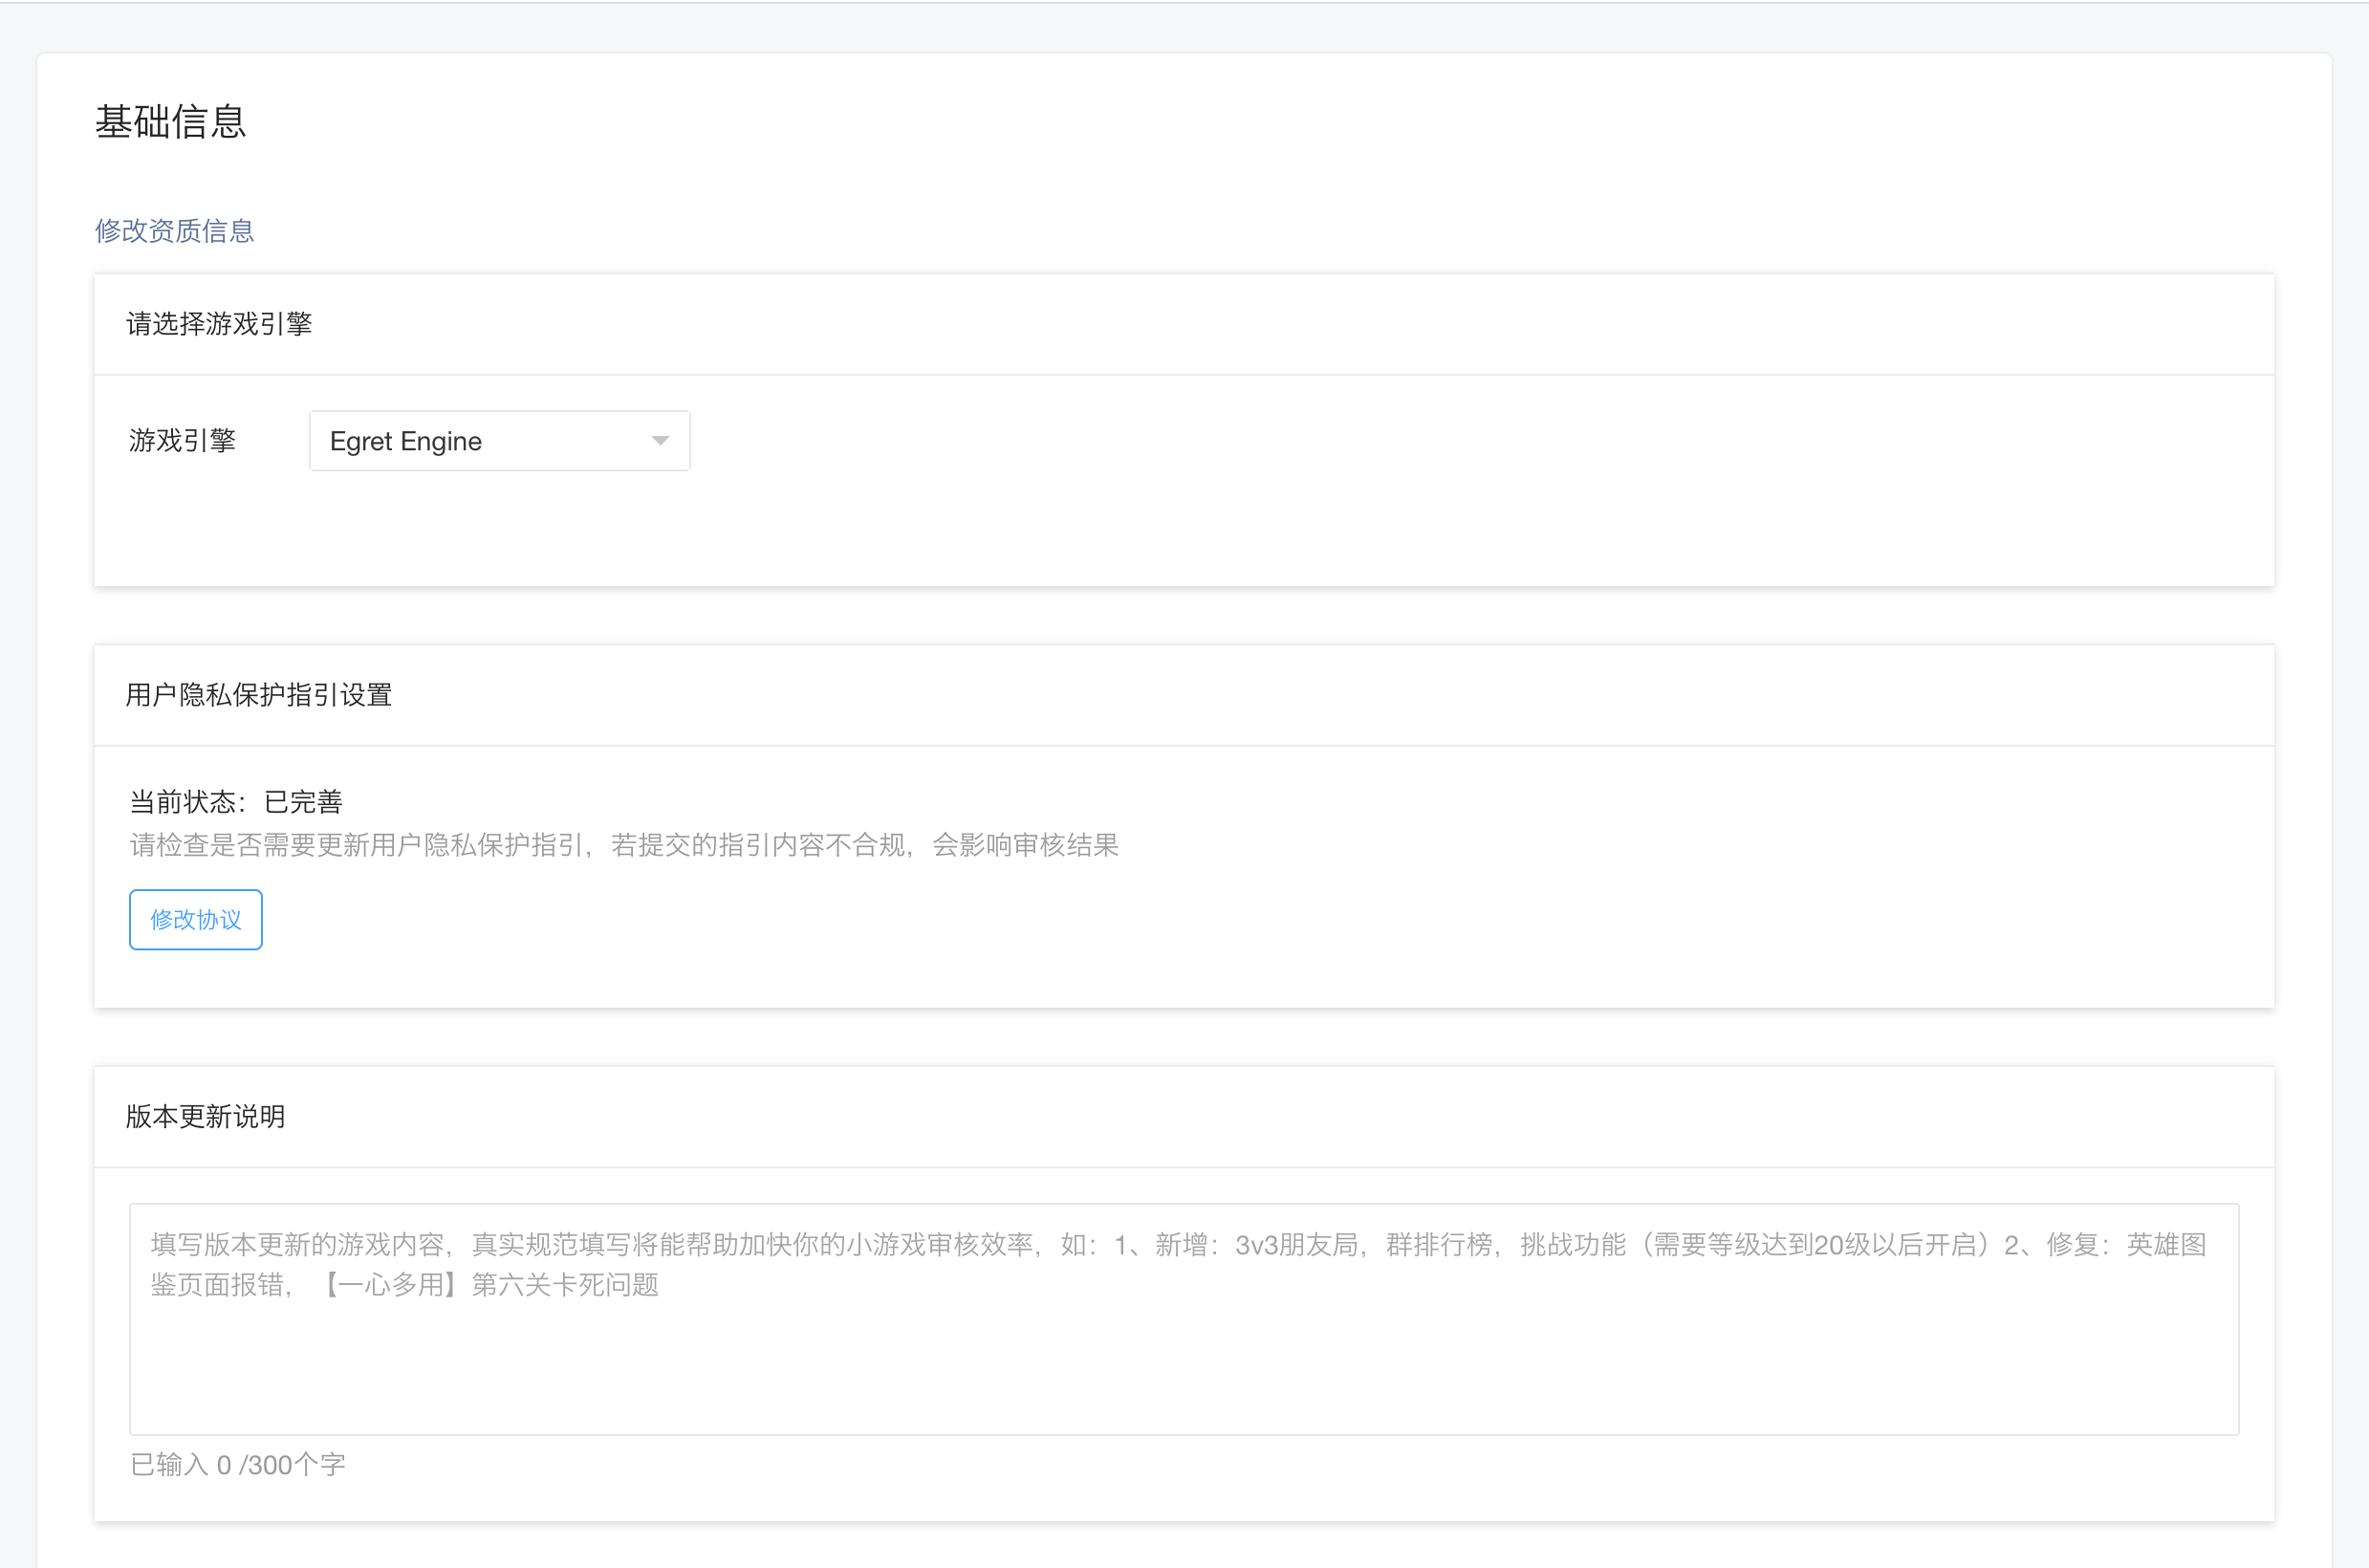This screenshot has height=1568, width=2369.
Task: Click the privacy guideline hint text
Action: (623, 846)
